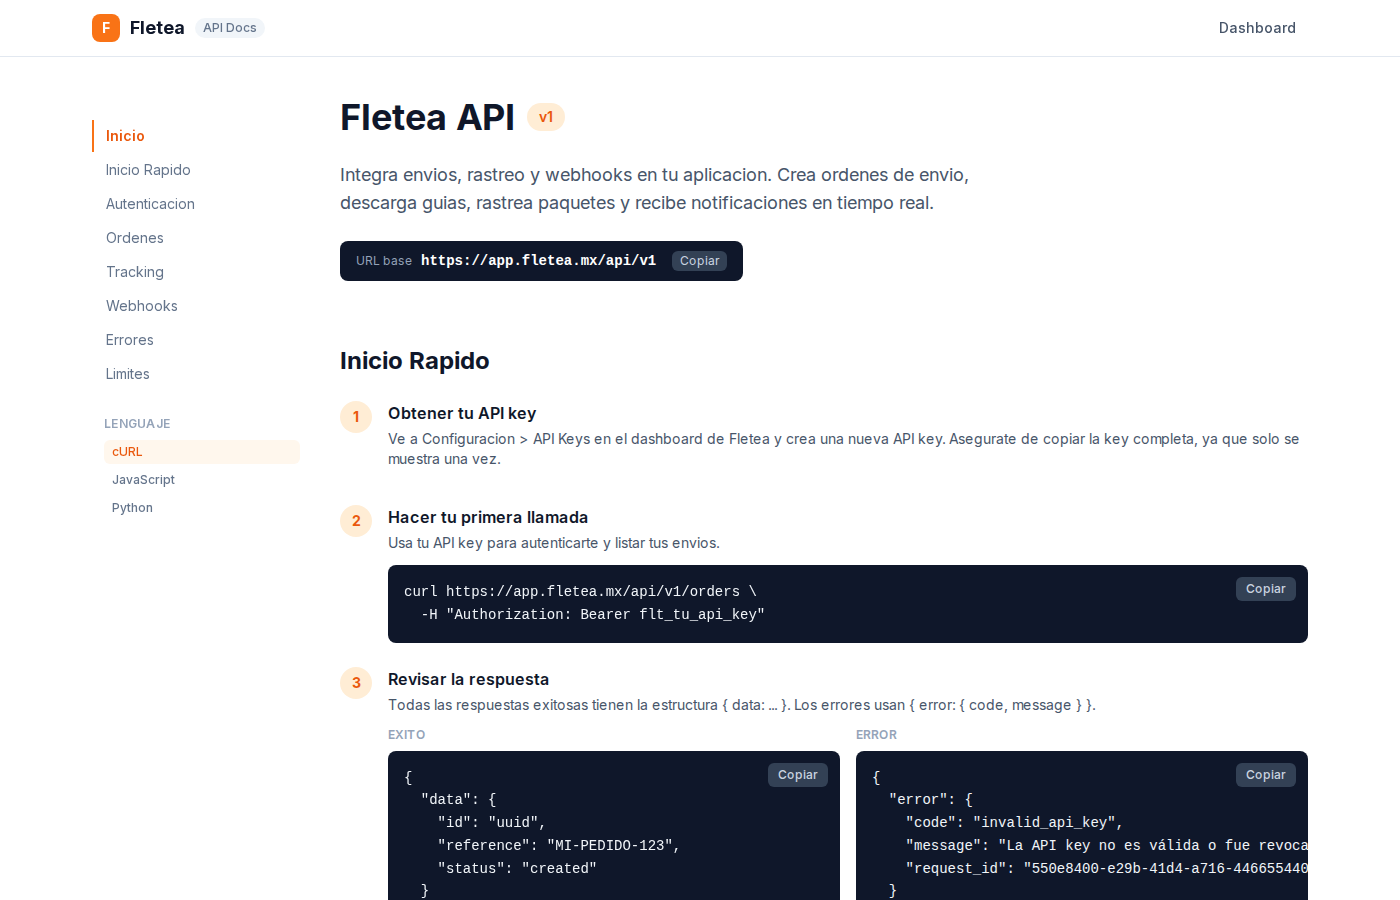Go to the Webhooks section

pos(141,305)
